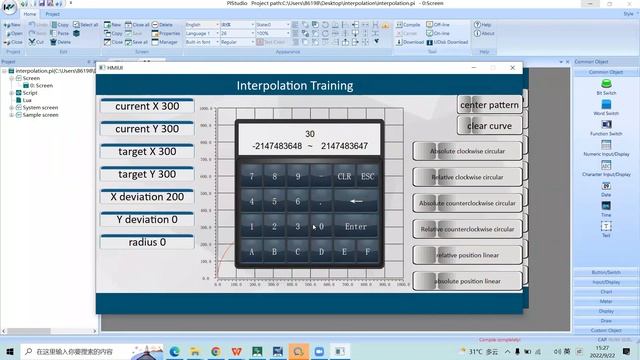Click Relative counterclockwise circular button
The image size is (640, 360).
[467, 229]
